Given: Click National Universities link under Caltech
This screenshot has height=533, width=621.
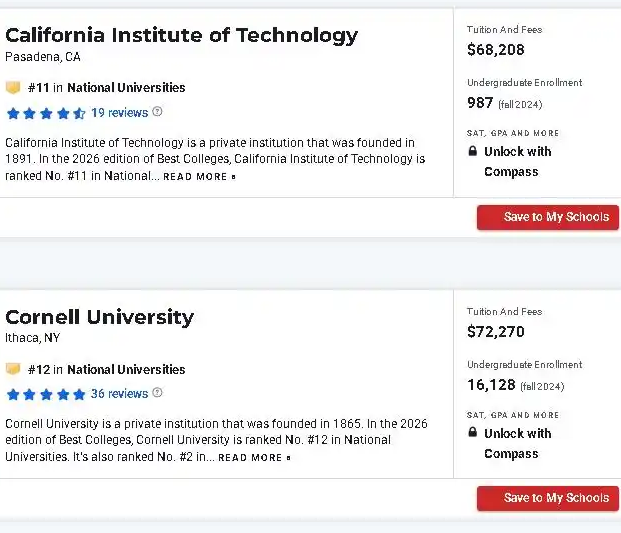Looking at the screenshot, I should click(x=126, y=88).
